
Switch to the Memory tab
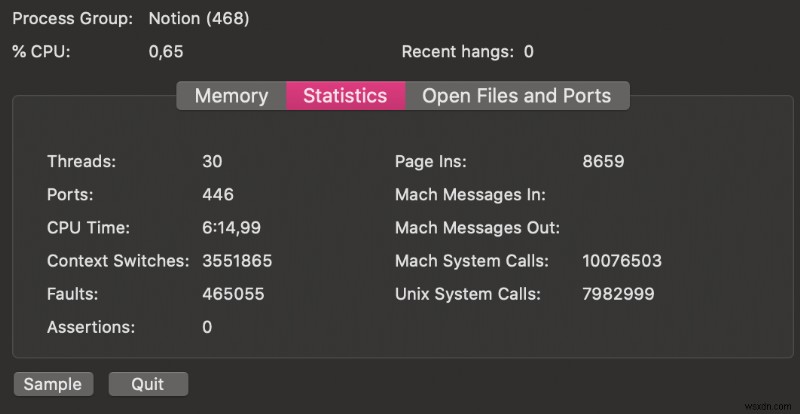[231, 96]
